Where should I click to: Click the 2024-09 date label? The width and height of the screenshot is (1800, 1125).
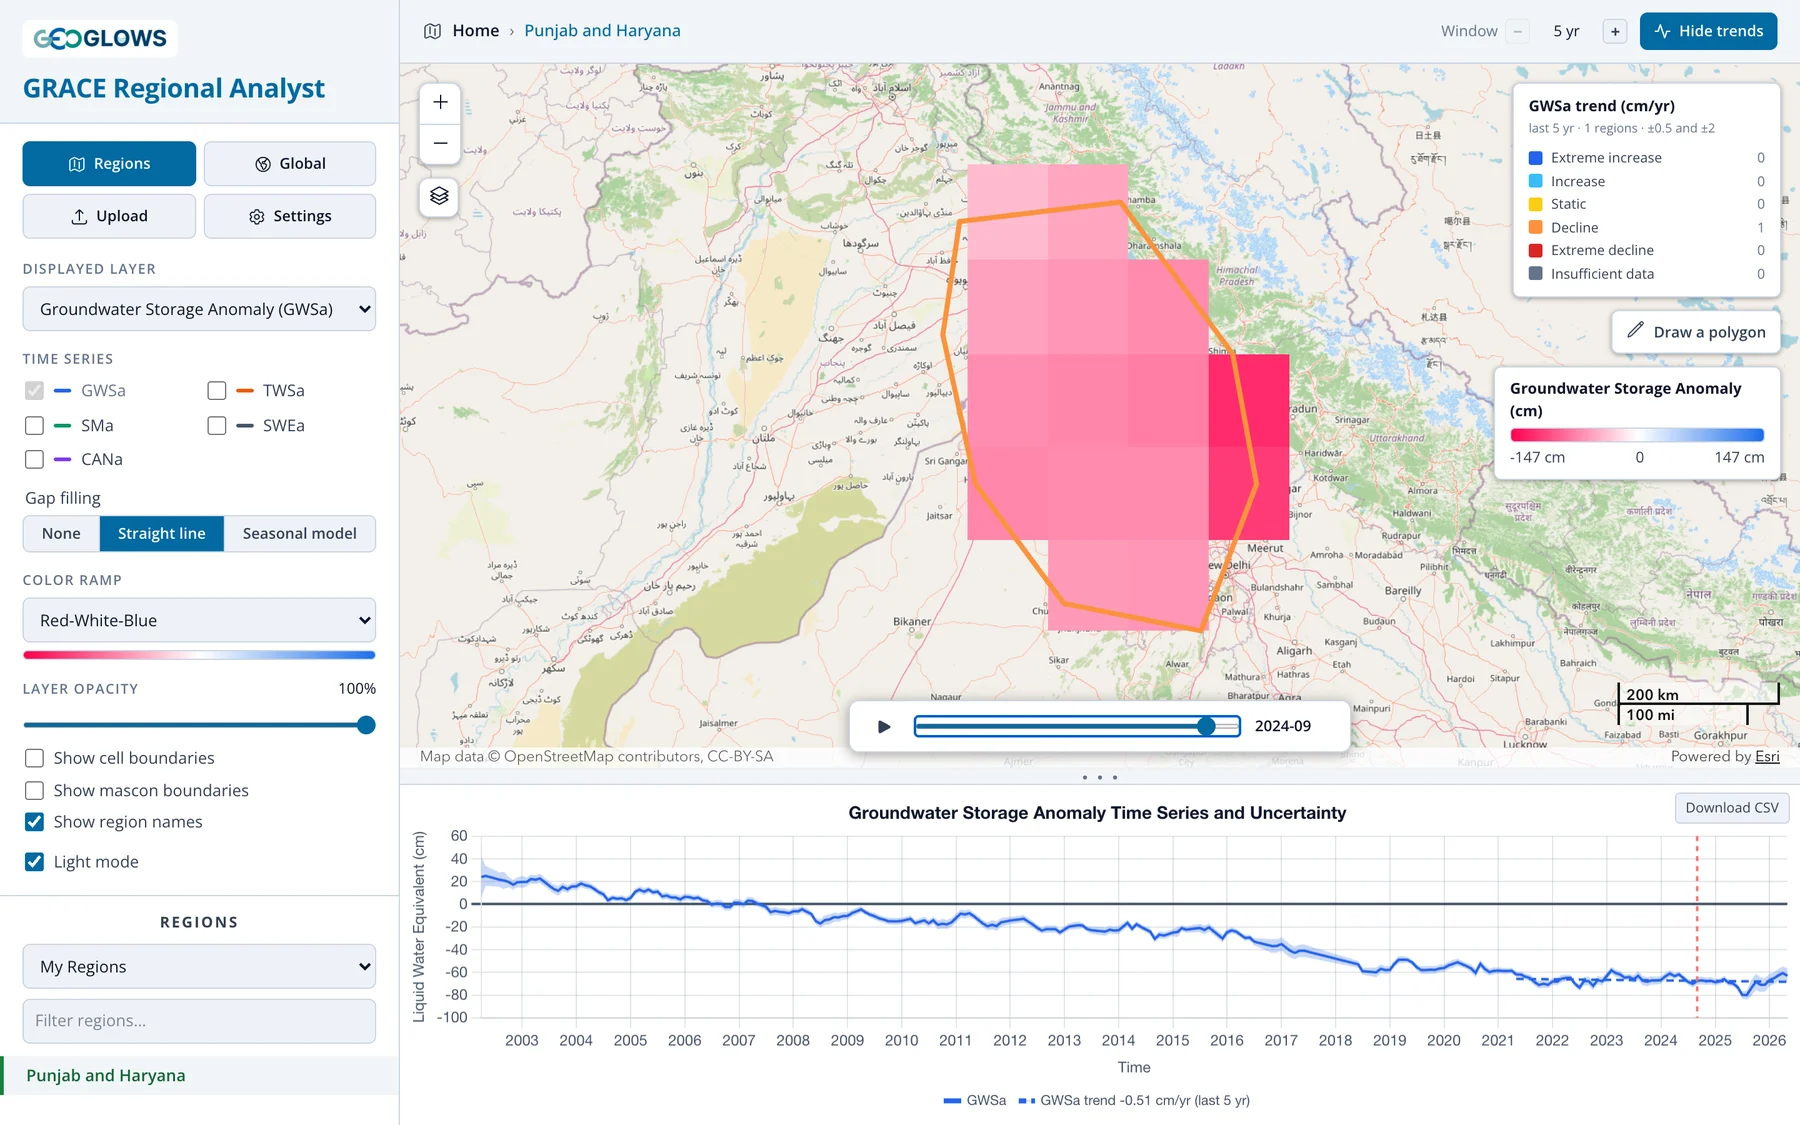point(1283,726)
